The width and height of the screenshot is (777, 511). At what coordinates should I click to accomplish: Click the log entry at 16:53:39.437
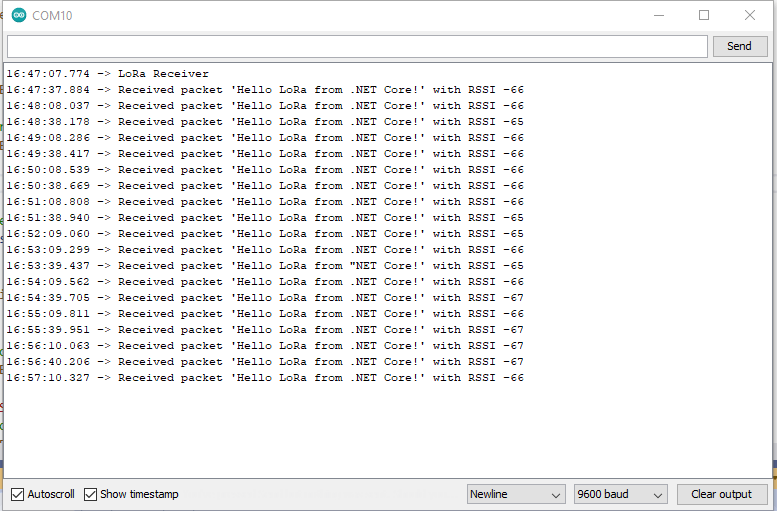(265, 266)
